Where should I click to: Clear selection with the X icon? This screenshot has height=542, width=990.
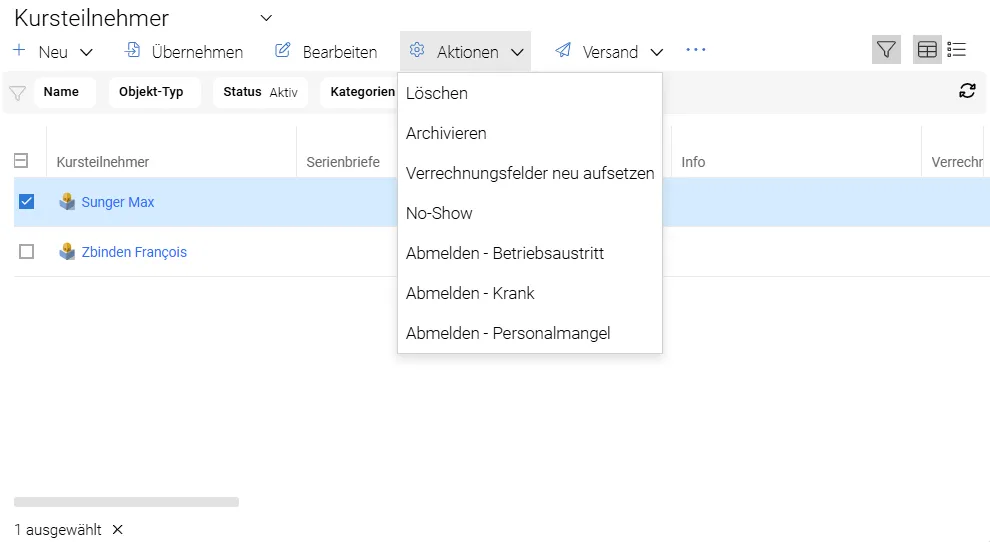(117, 529)
